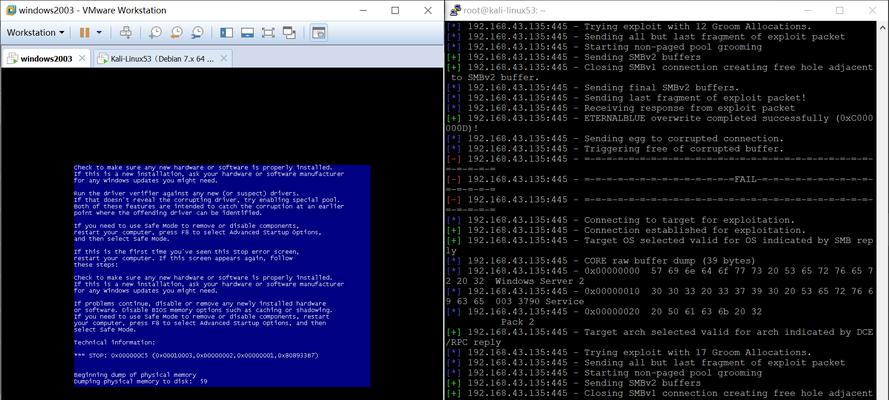Switch to the windows2003 tab
This screenshot has width=889, height=400.
pos(46,58)
